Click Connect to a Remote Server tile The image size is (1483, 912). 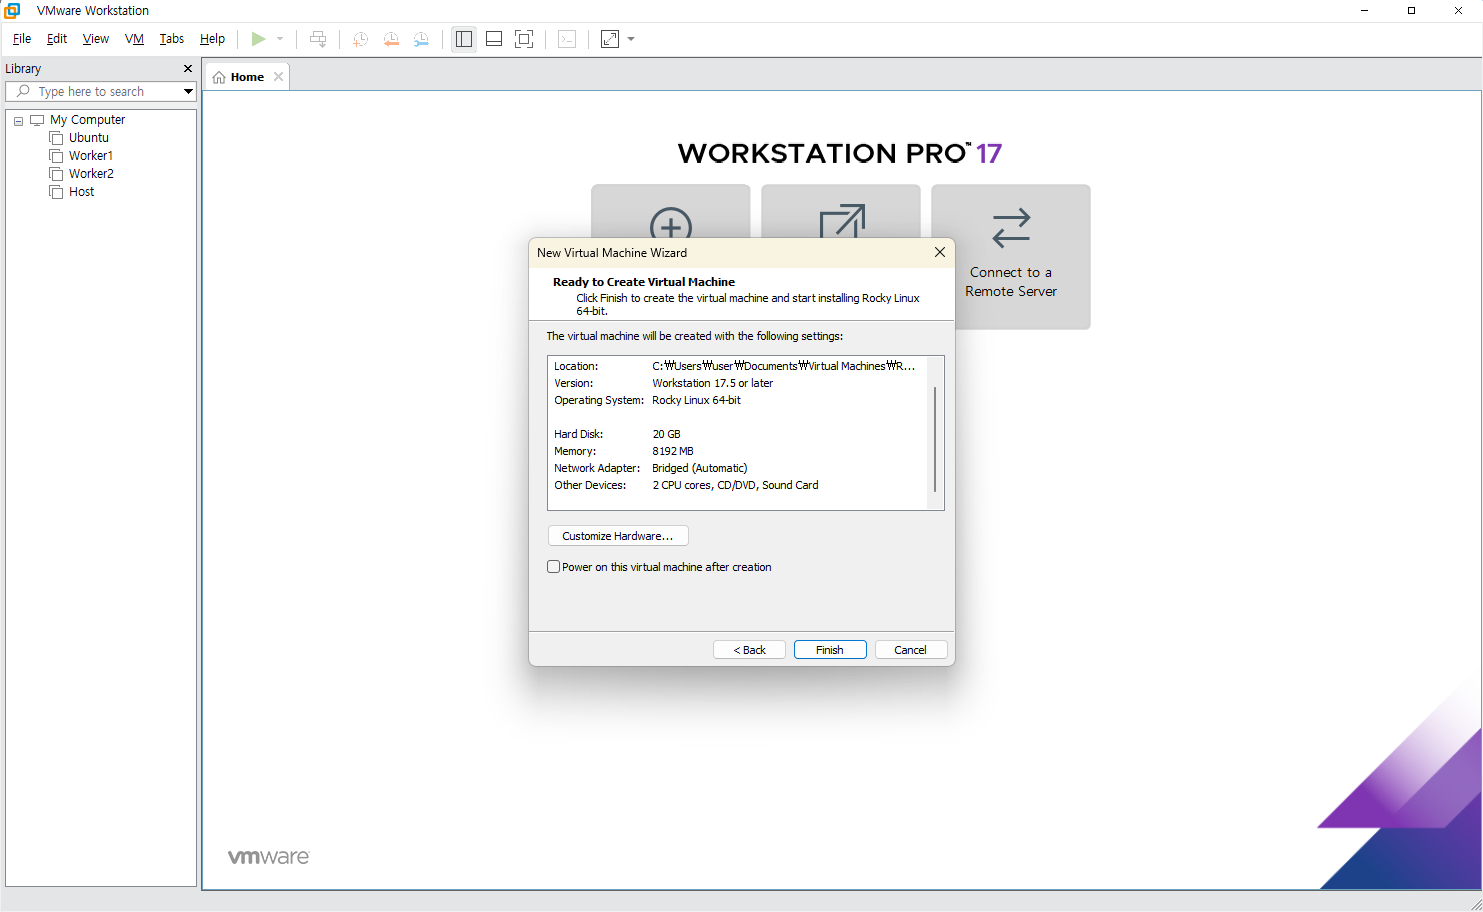tap(1011, 257)
